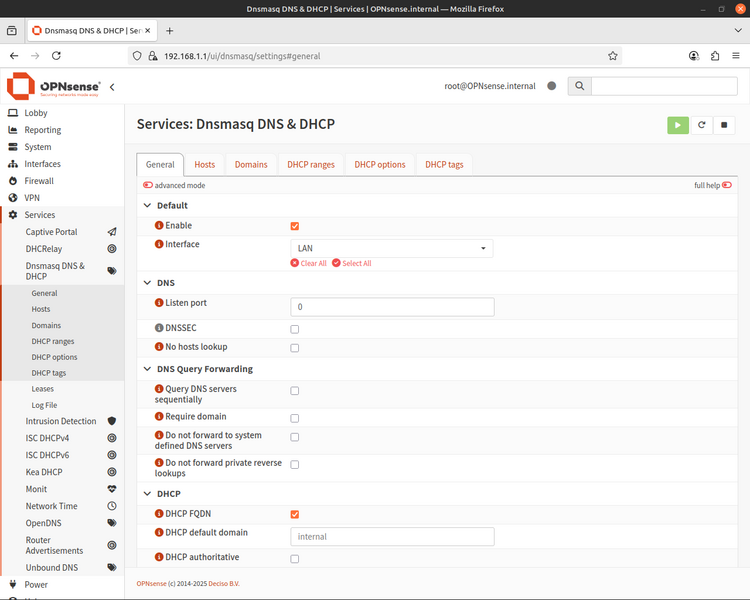This screenshot has width=750, height=600.
Task: Check the Require domain box
Action: (x=295, y=418)
